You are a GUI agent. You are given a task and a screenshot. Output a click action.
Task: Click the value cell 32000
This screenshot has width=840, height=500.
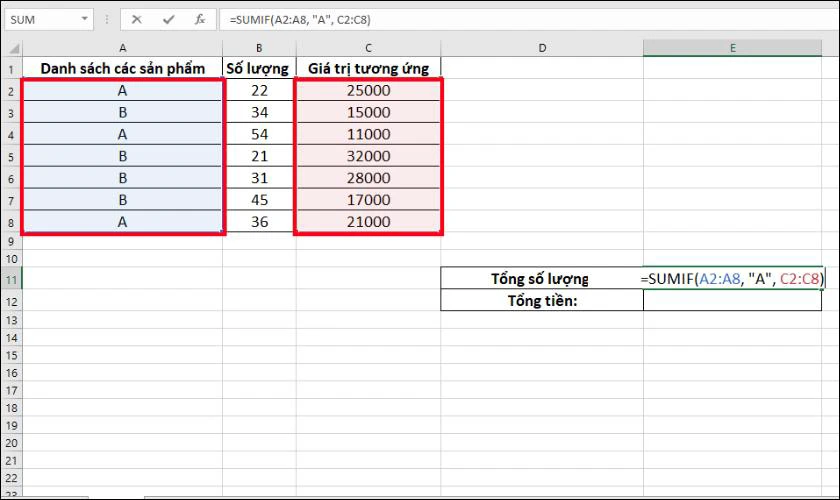tap(369, 156)
